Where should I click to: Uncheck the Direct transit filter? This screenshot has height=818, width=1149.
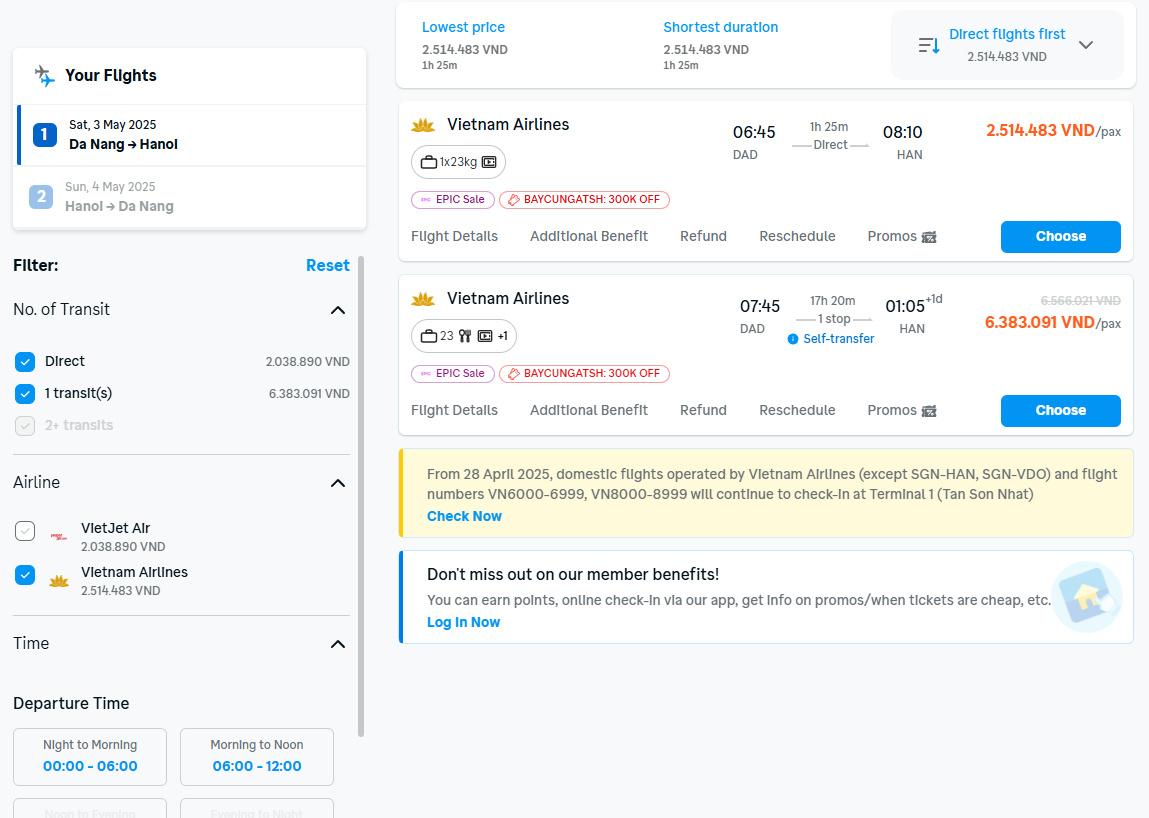click(x=25, y=362)
